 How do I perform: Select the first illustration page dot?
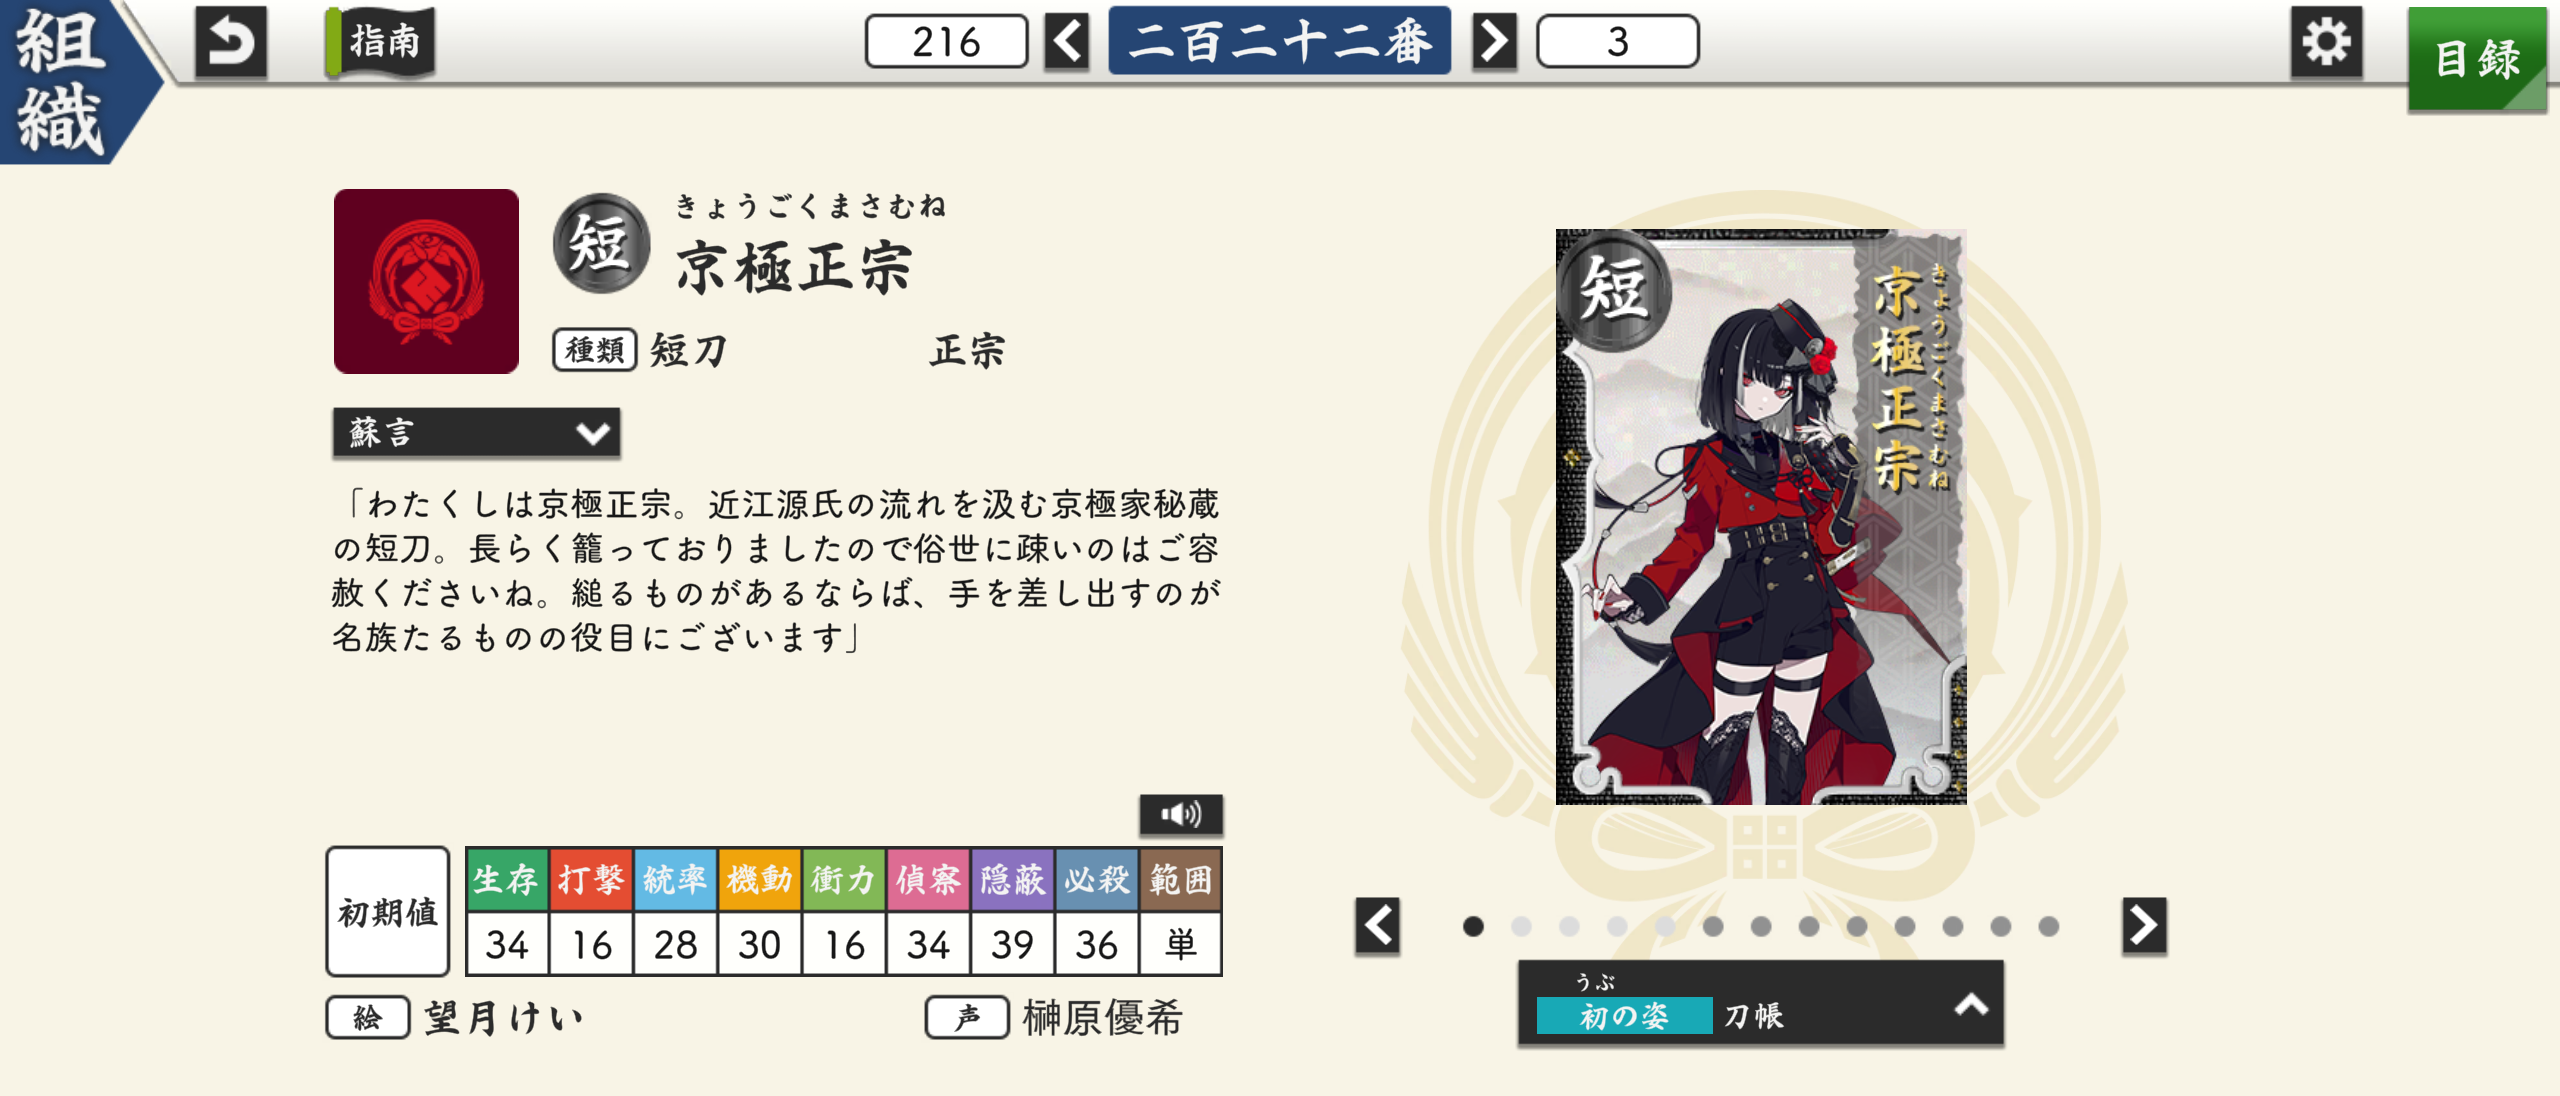tap(1473, 926)
